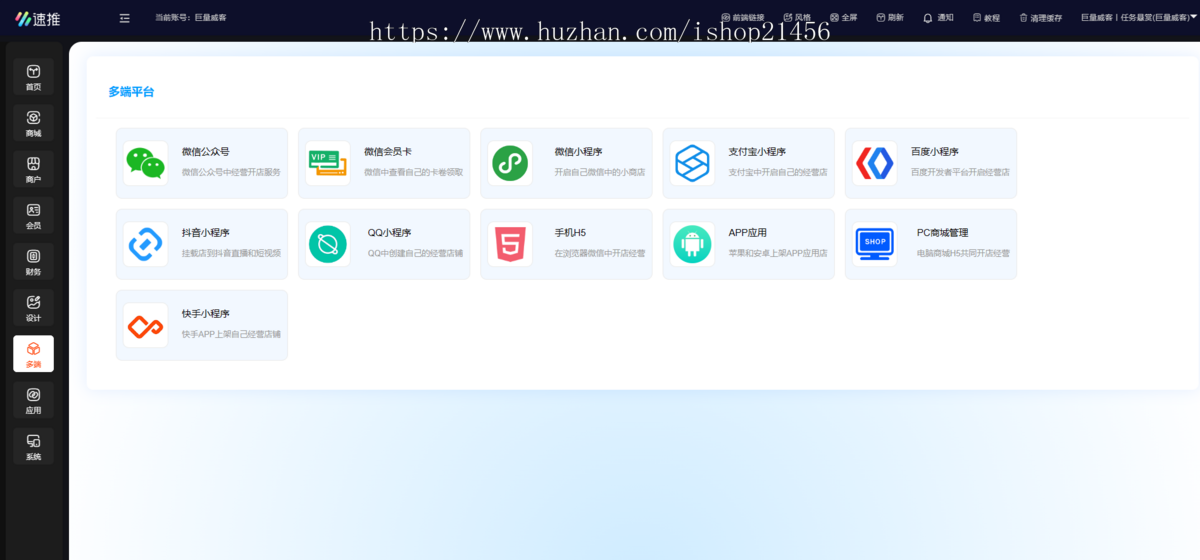
Task: Click the 当前账号：巨量威客 text
Action: pos(190,18)
